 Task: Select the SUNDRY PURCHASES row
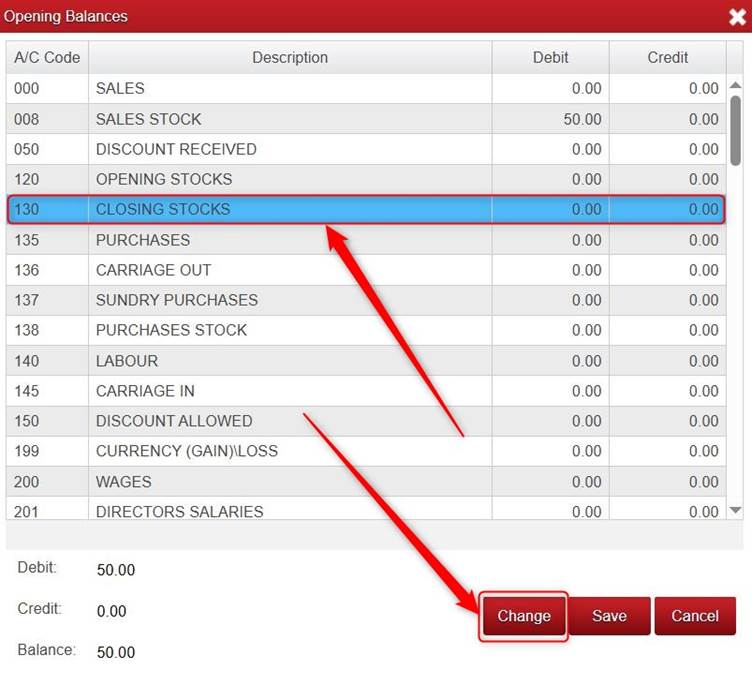(366, 300)
